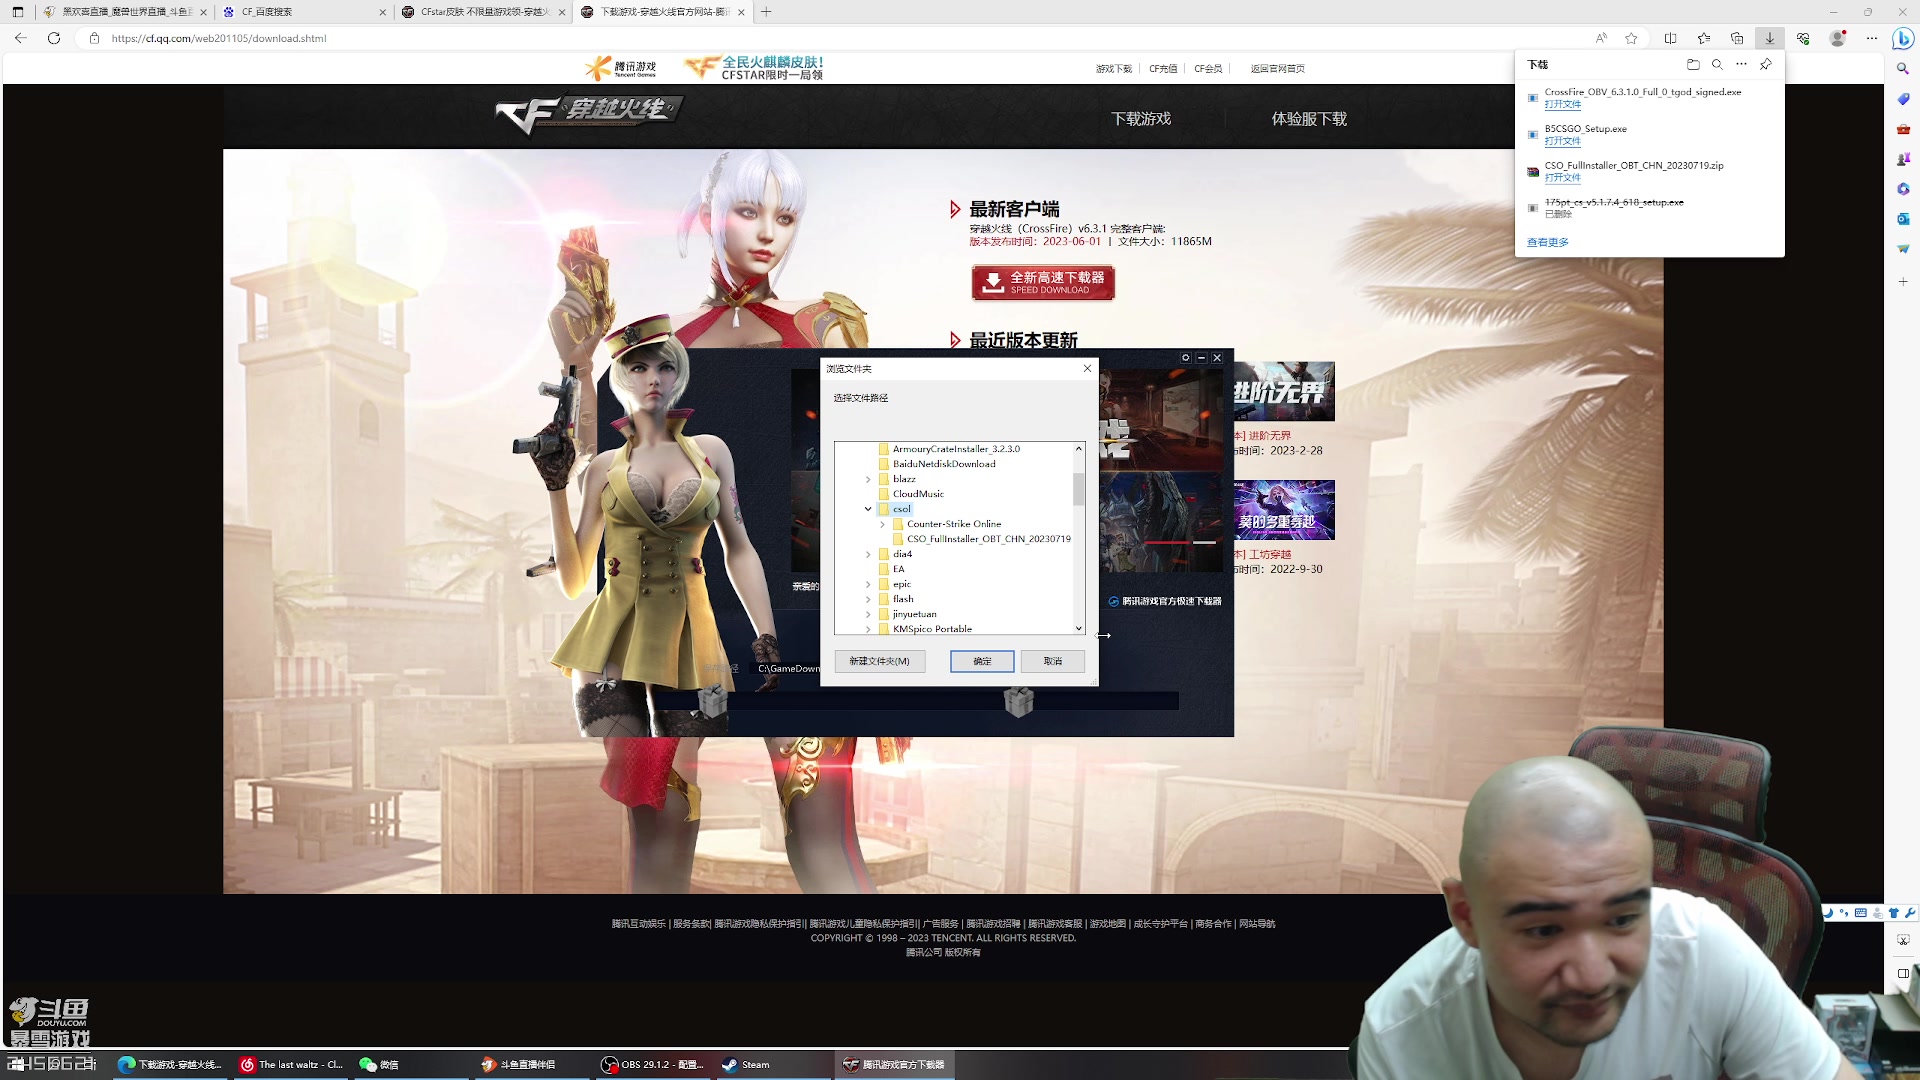Click the address bar URL field
This screenshot has height=1080, width=1920.
(x=840, y=38)
